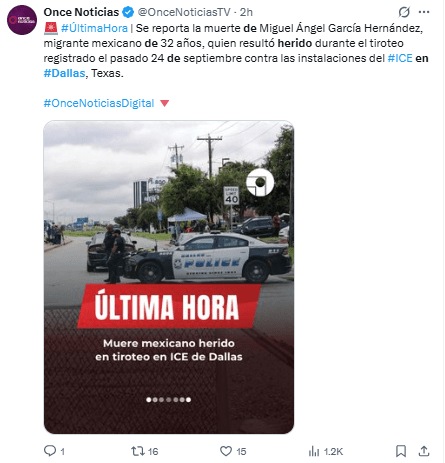Open the Grok explain post icon

[404, 12]
